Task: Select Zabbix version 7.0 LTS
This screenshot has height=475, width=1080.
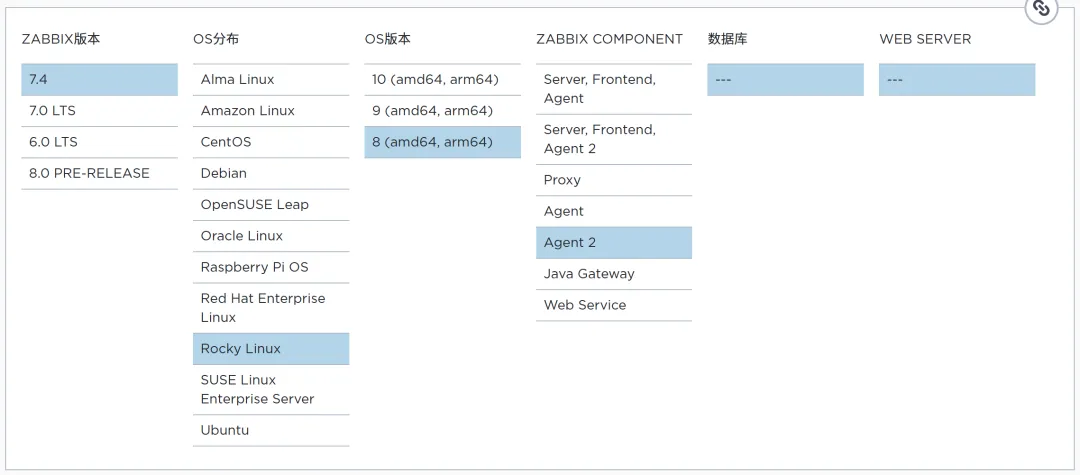Action: click(x=99, y=111)
